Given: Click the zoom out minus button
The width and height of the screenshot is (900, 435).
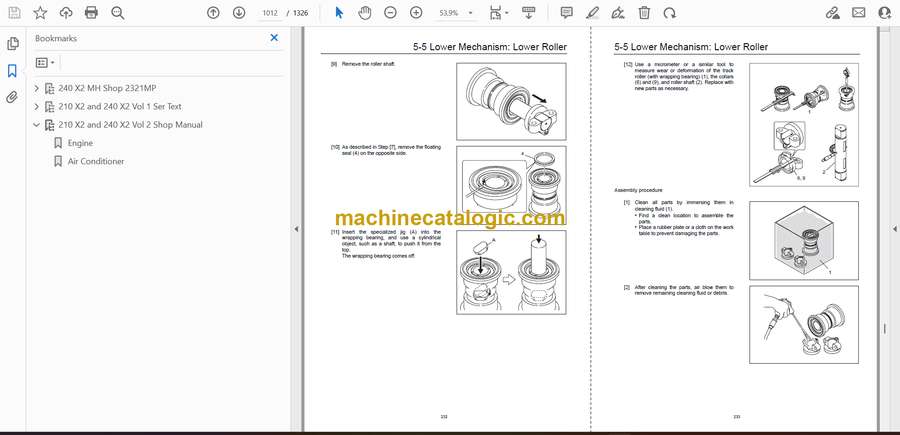Looking at the screenshot, I should (x=389, y=13).
